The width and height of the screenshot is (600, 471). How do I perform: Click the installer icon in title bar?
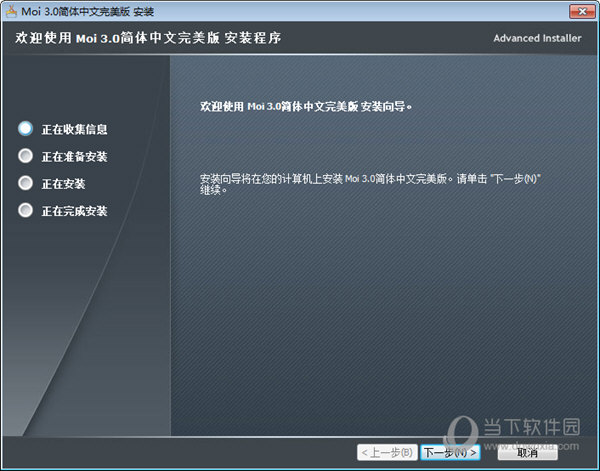[x=11, y=12]
